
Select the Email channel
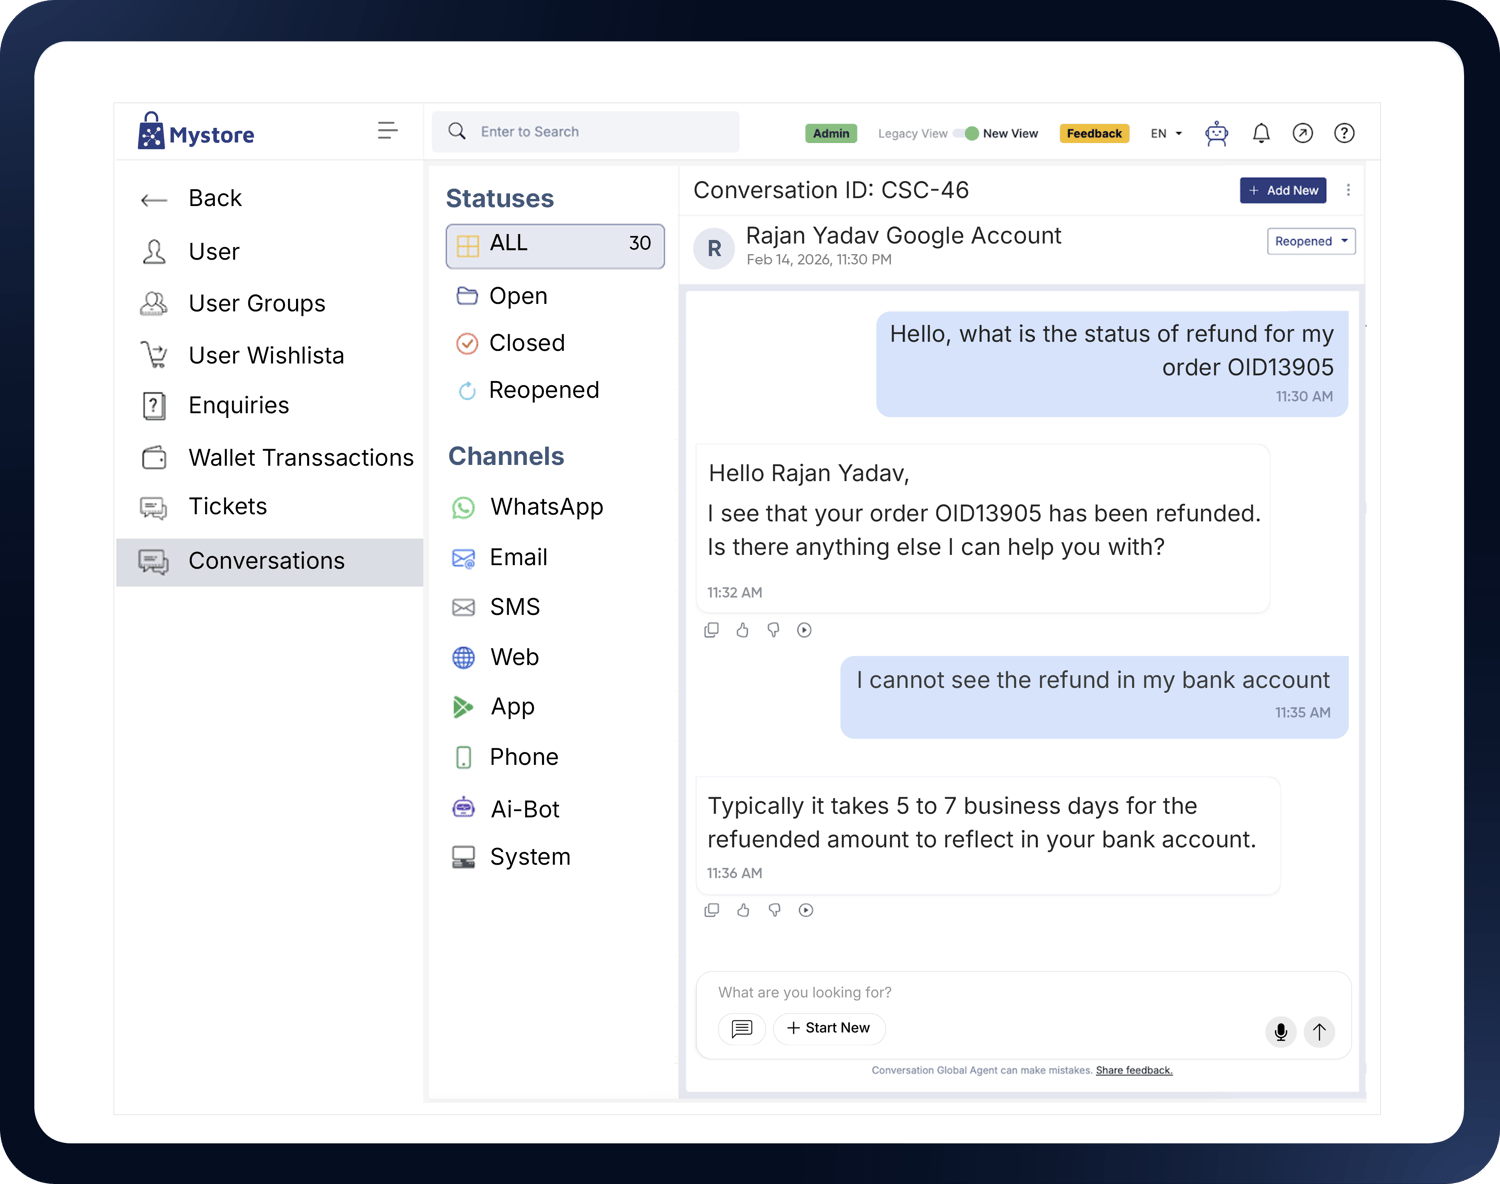pyautogui.click(x=517, y=557)
